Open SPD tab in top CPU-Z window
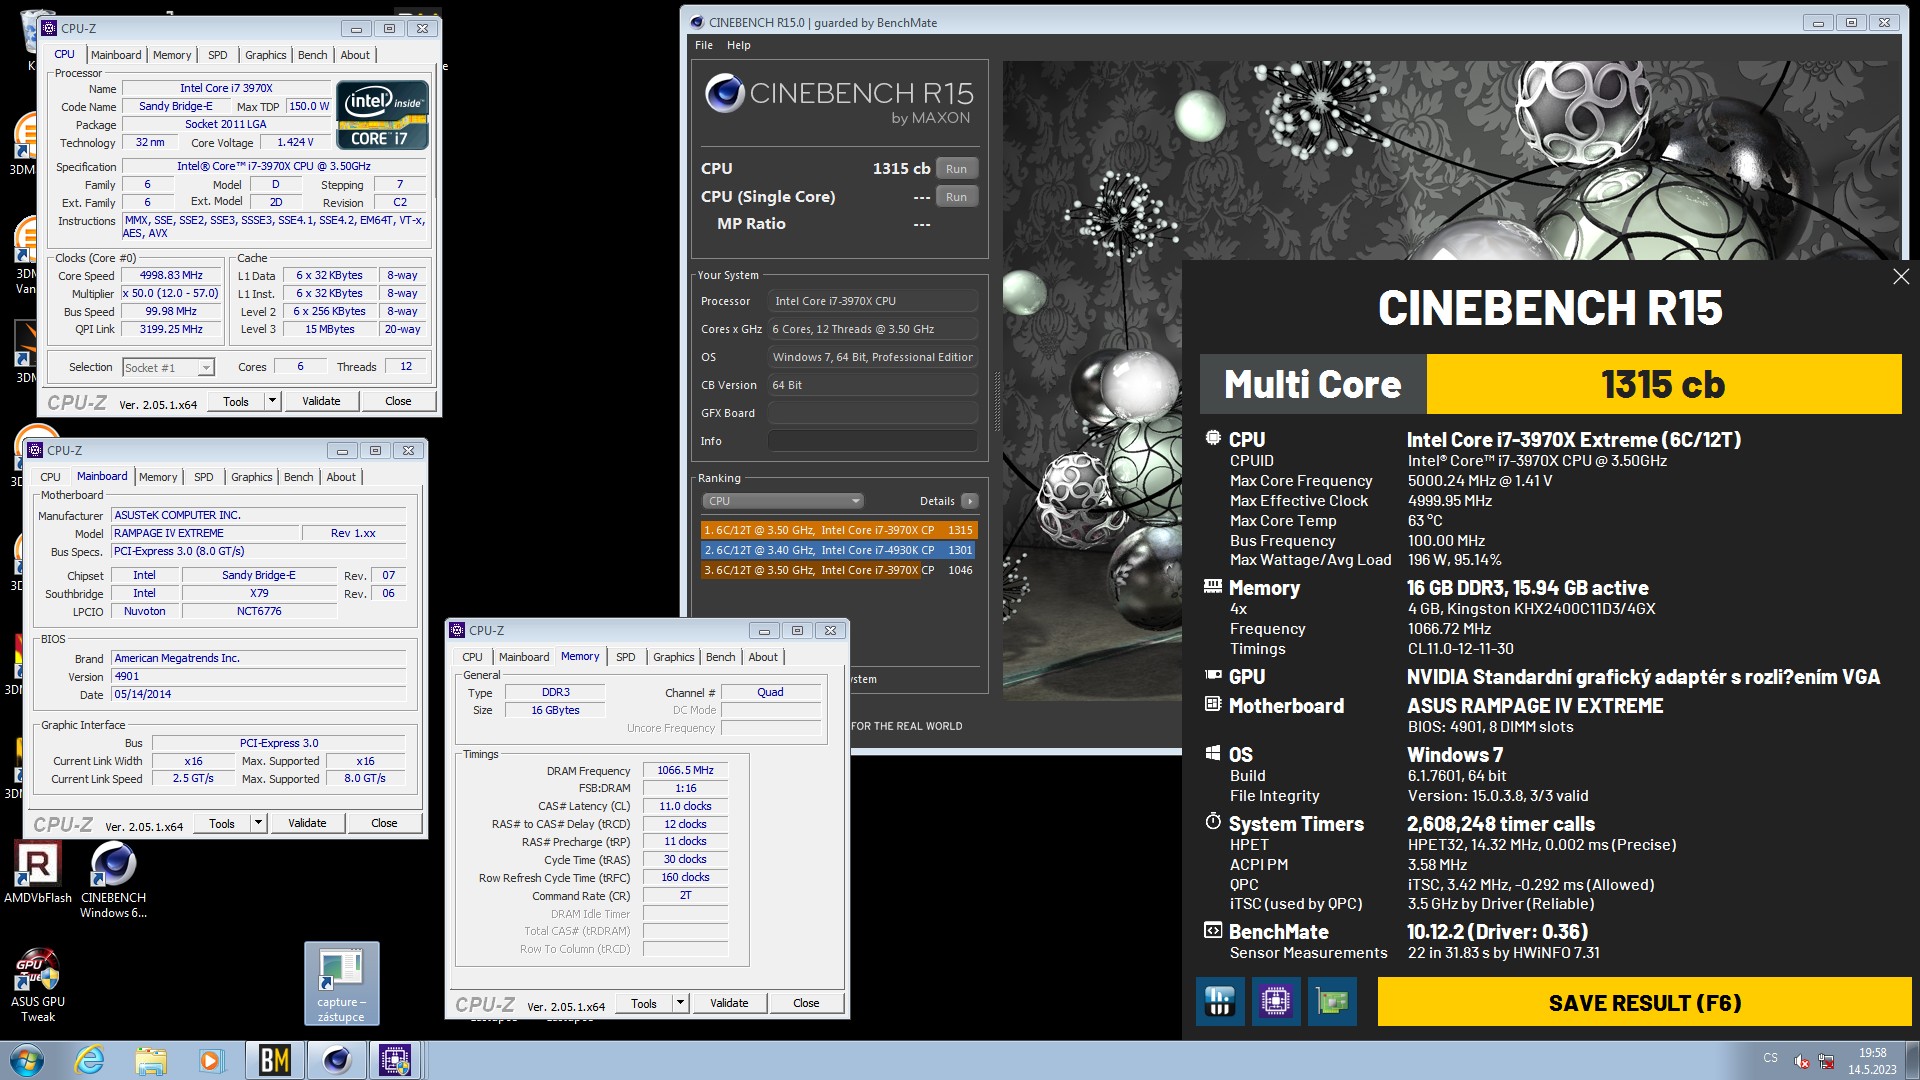The height and width of the screenshot is (1080, 1920). coord(217,55)
